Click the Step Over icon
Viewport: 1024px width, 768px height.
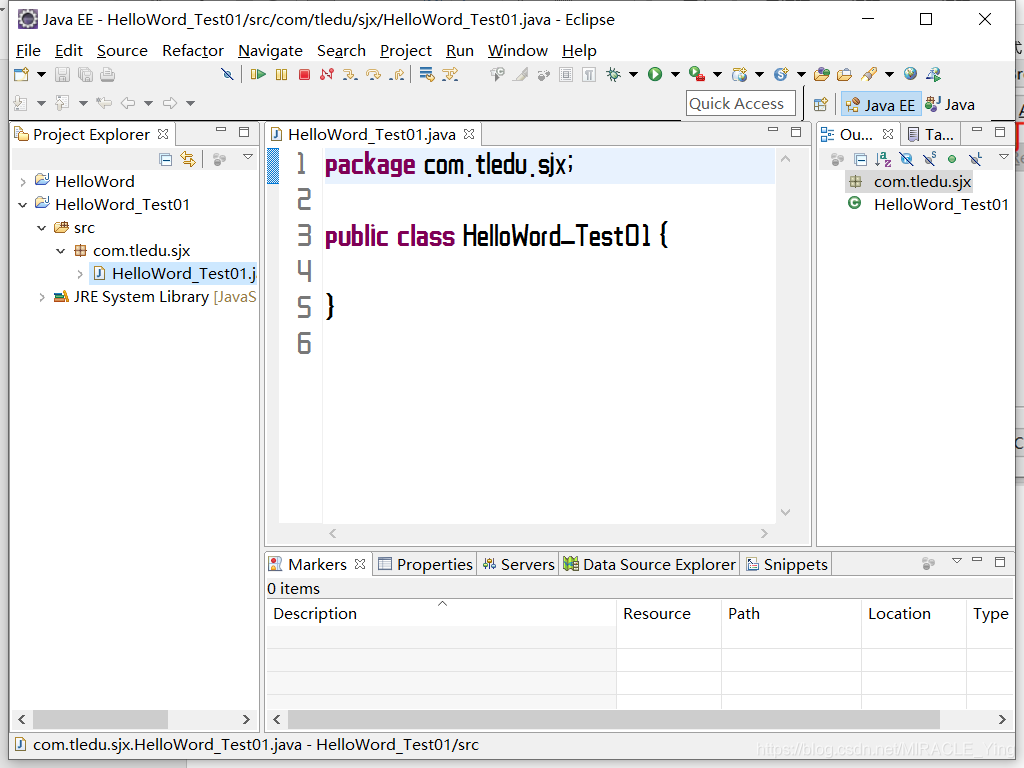[x=374, y=74]
